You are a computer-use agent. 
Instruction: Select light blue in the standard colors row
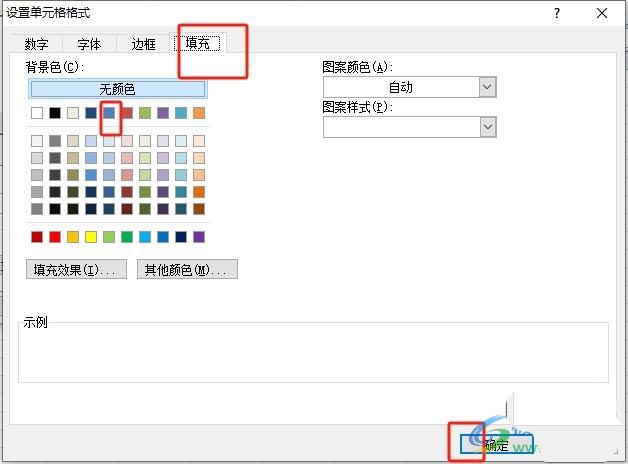145,237
